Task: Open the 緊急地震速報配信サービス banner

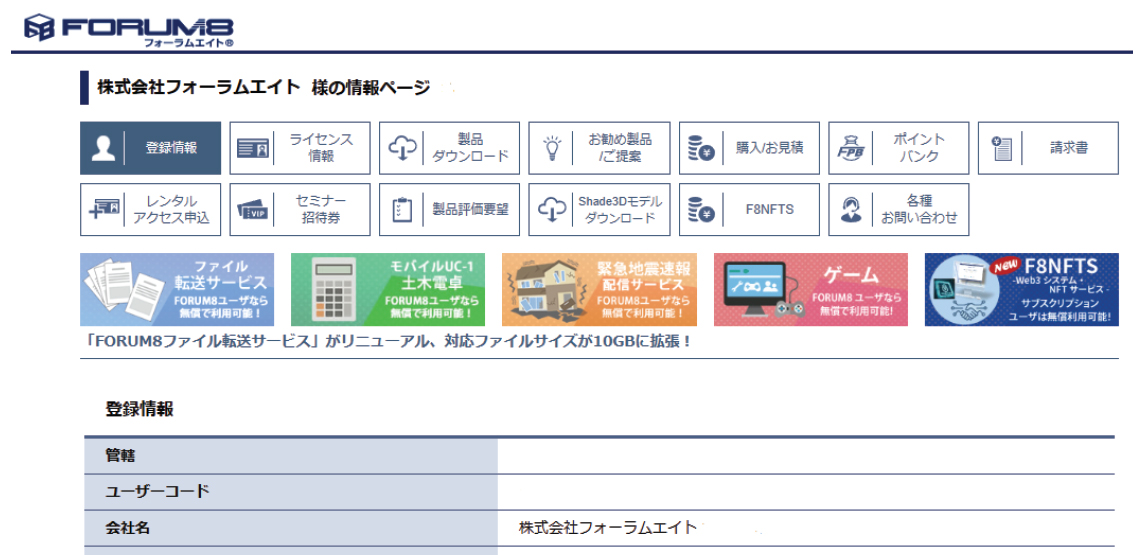Action: pyautogui.click(x=599, y=290)
